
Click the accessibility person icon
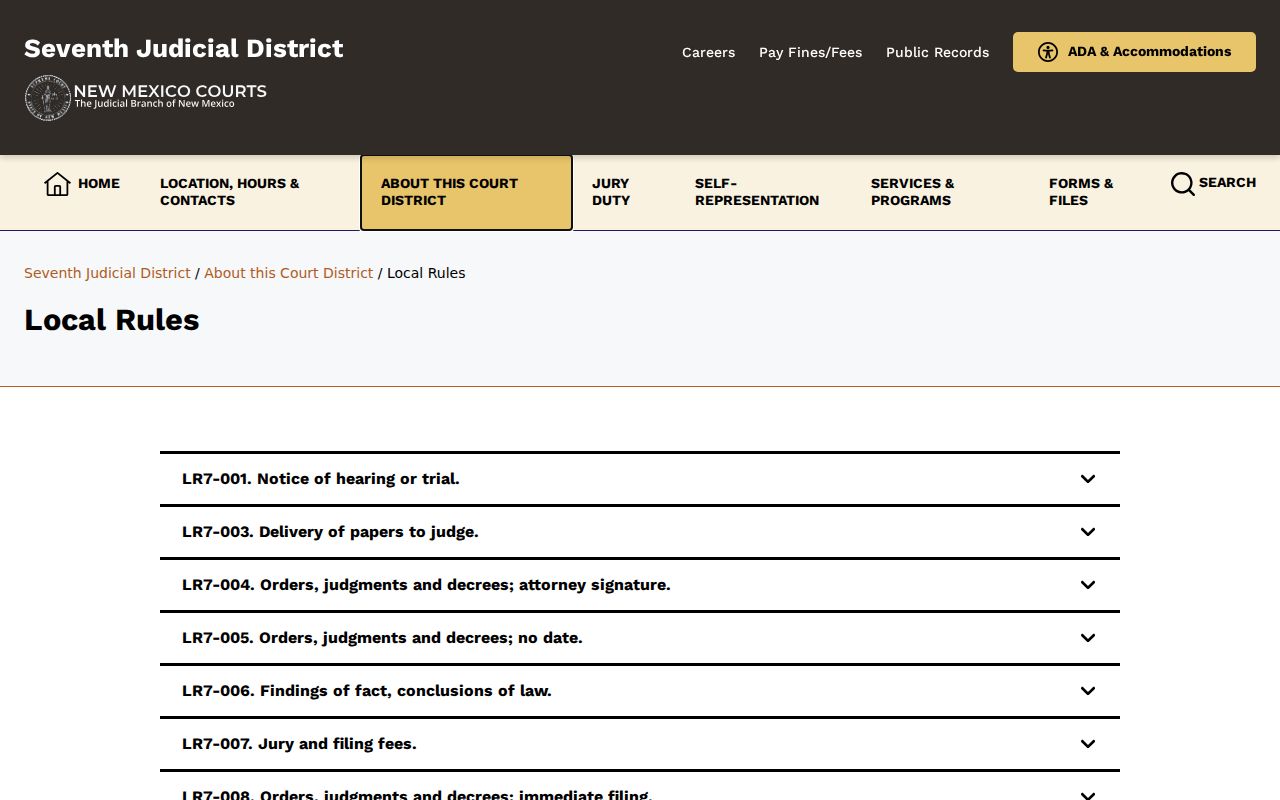1047,52
